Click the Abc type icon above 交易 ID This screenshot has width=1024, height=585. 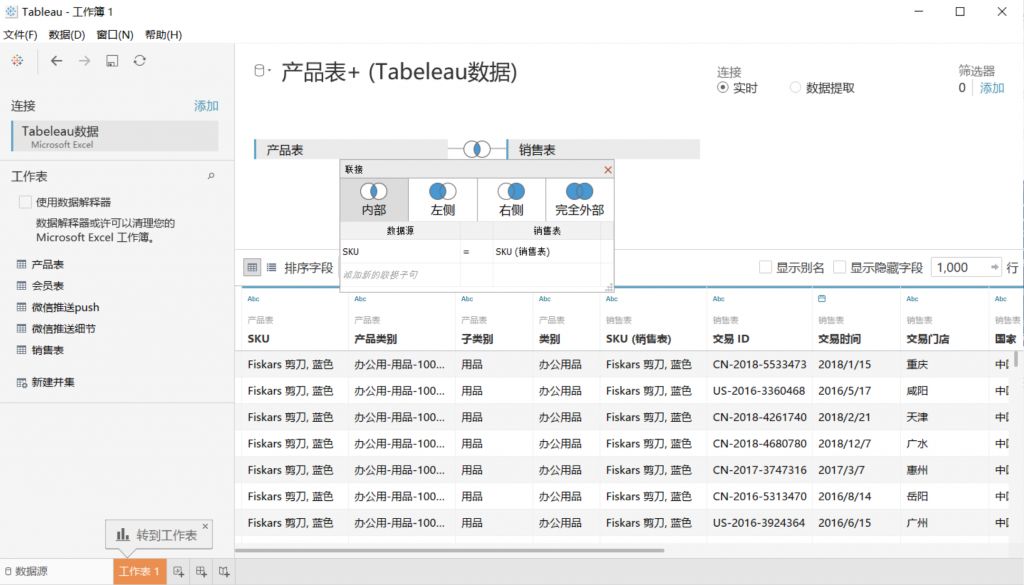pos(718,299)
